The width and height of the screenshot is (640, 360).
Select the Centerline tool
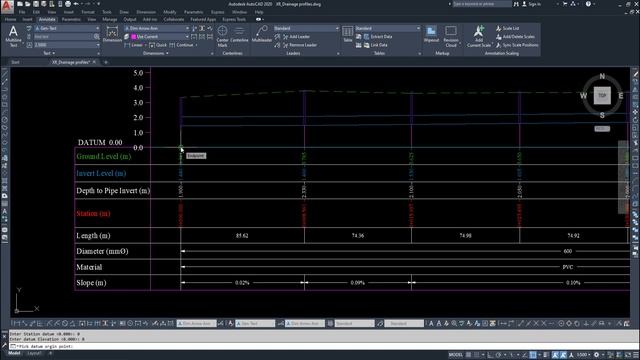[239, 34]
